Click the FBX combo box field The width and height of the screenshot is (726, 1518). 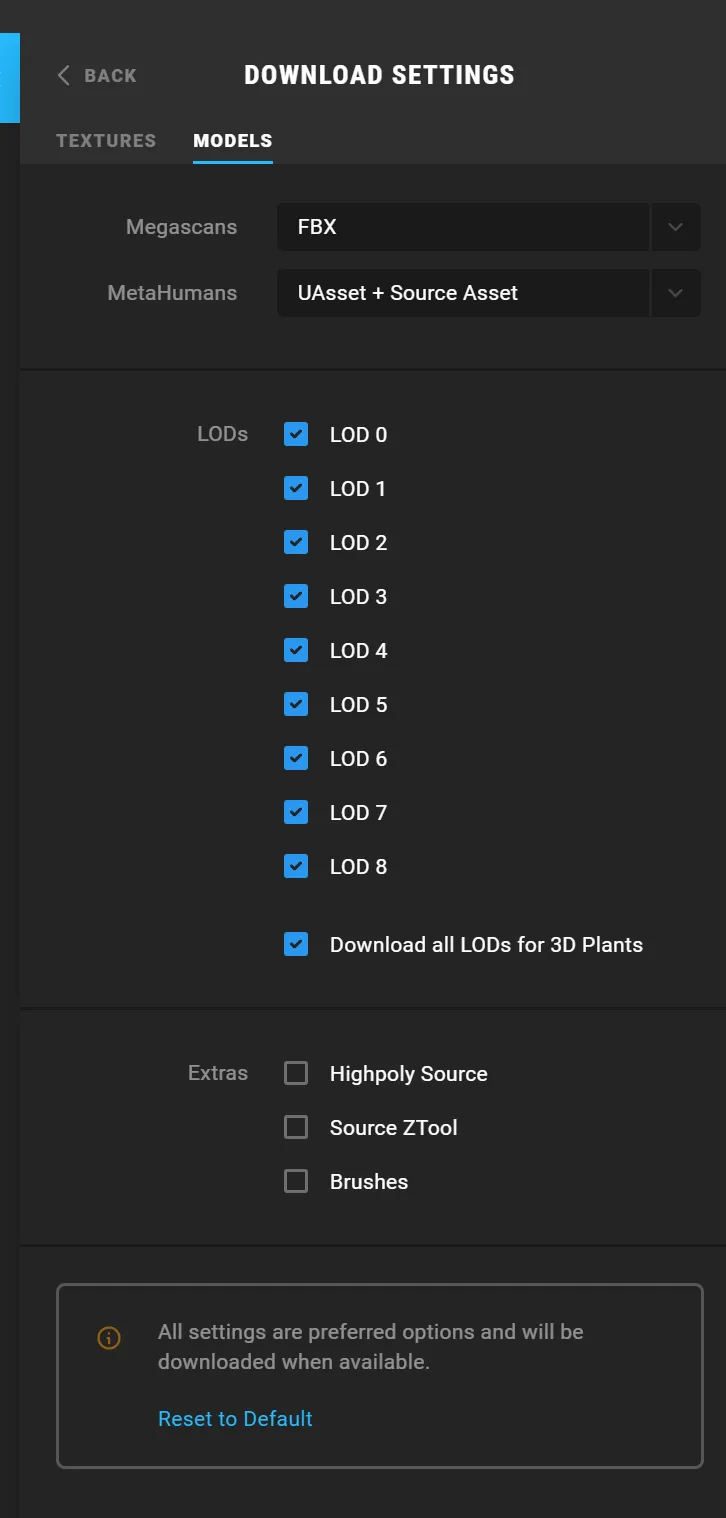pos(462,227)
